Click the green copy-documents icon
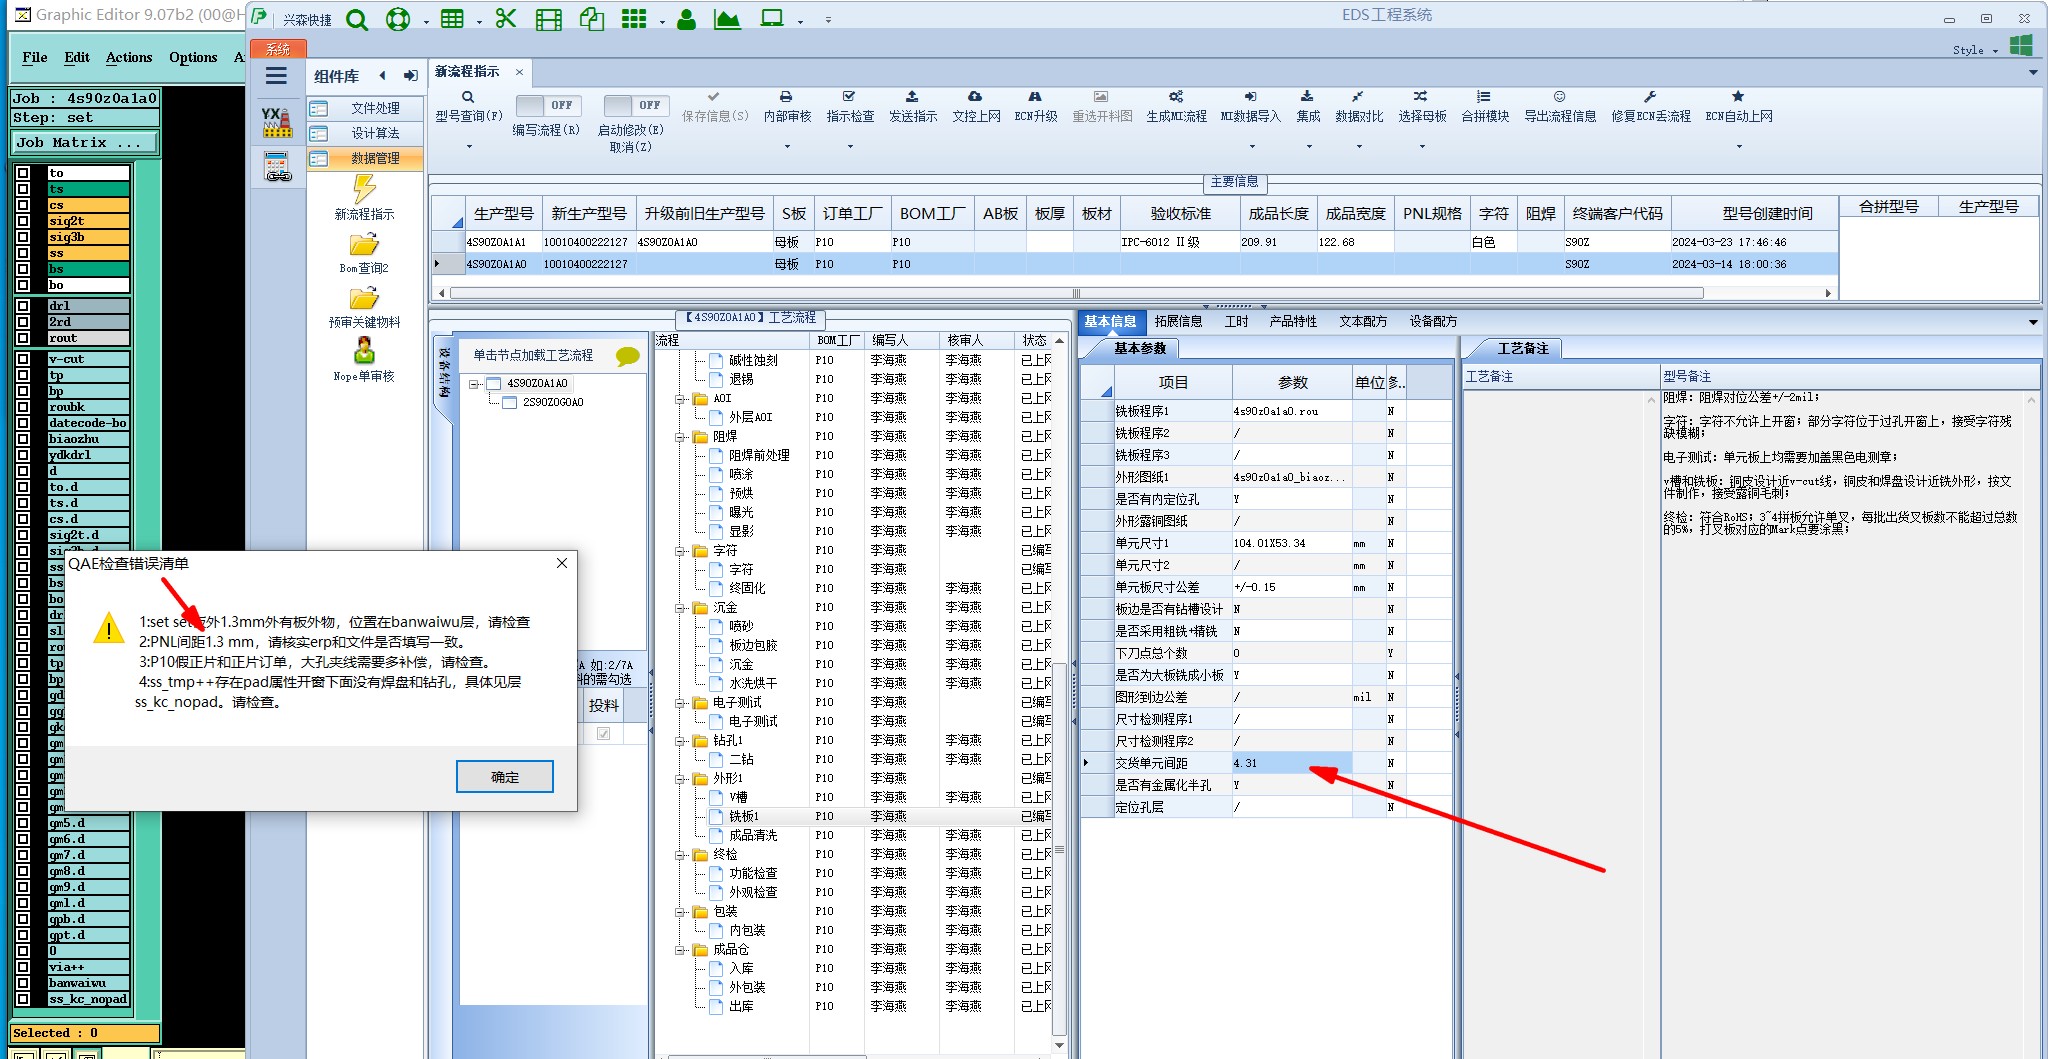Image resolution: width=2048 pixels, height=1059 pixels. (x=592, y=19)
